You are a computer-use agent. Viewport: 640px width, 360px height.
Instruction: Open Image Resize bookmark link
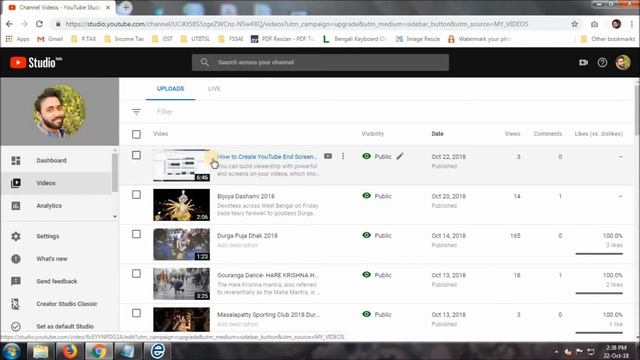[x=418, y=39]
